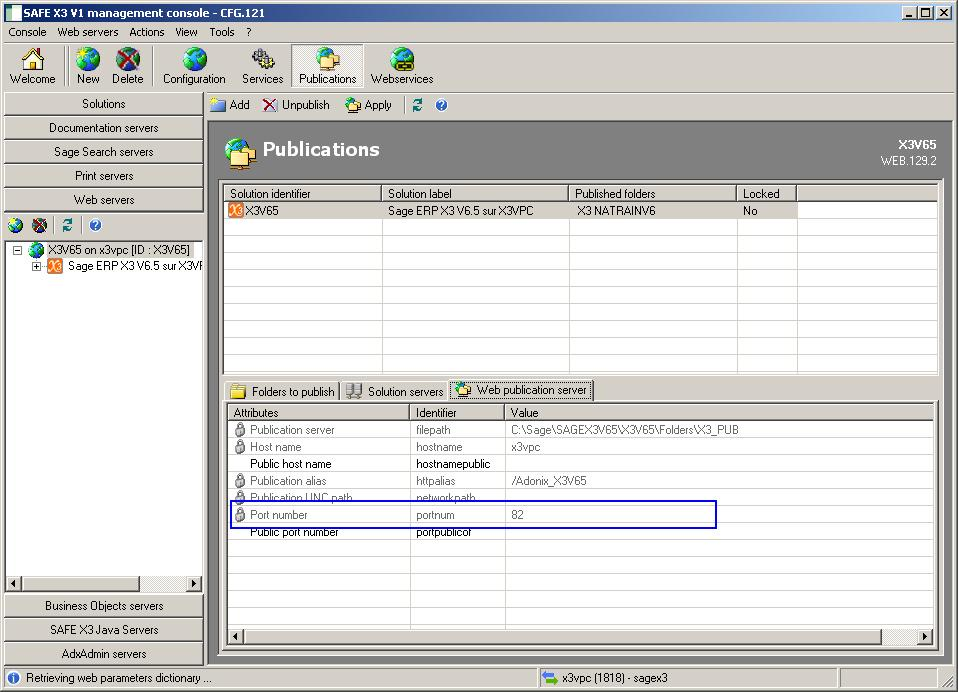Click the New web server globe icon
This screenshot has width=958, height=692.
88,65
